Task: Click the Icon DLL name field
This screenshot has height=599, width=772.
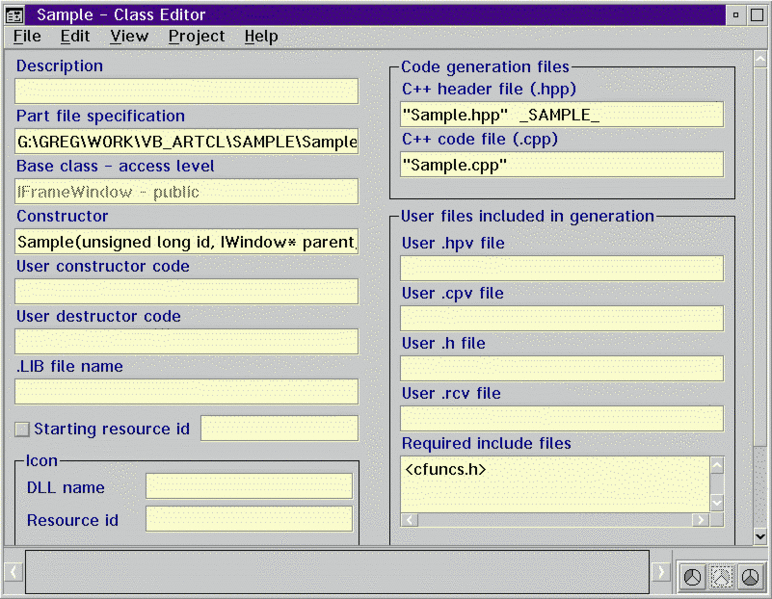Action: (x=249, y=486)
